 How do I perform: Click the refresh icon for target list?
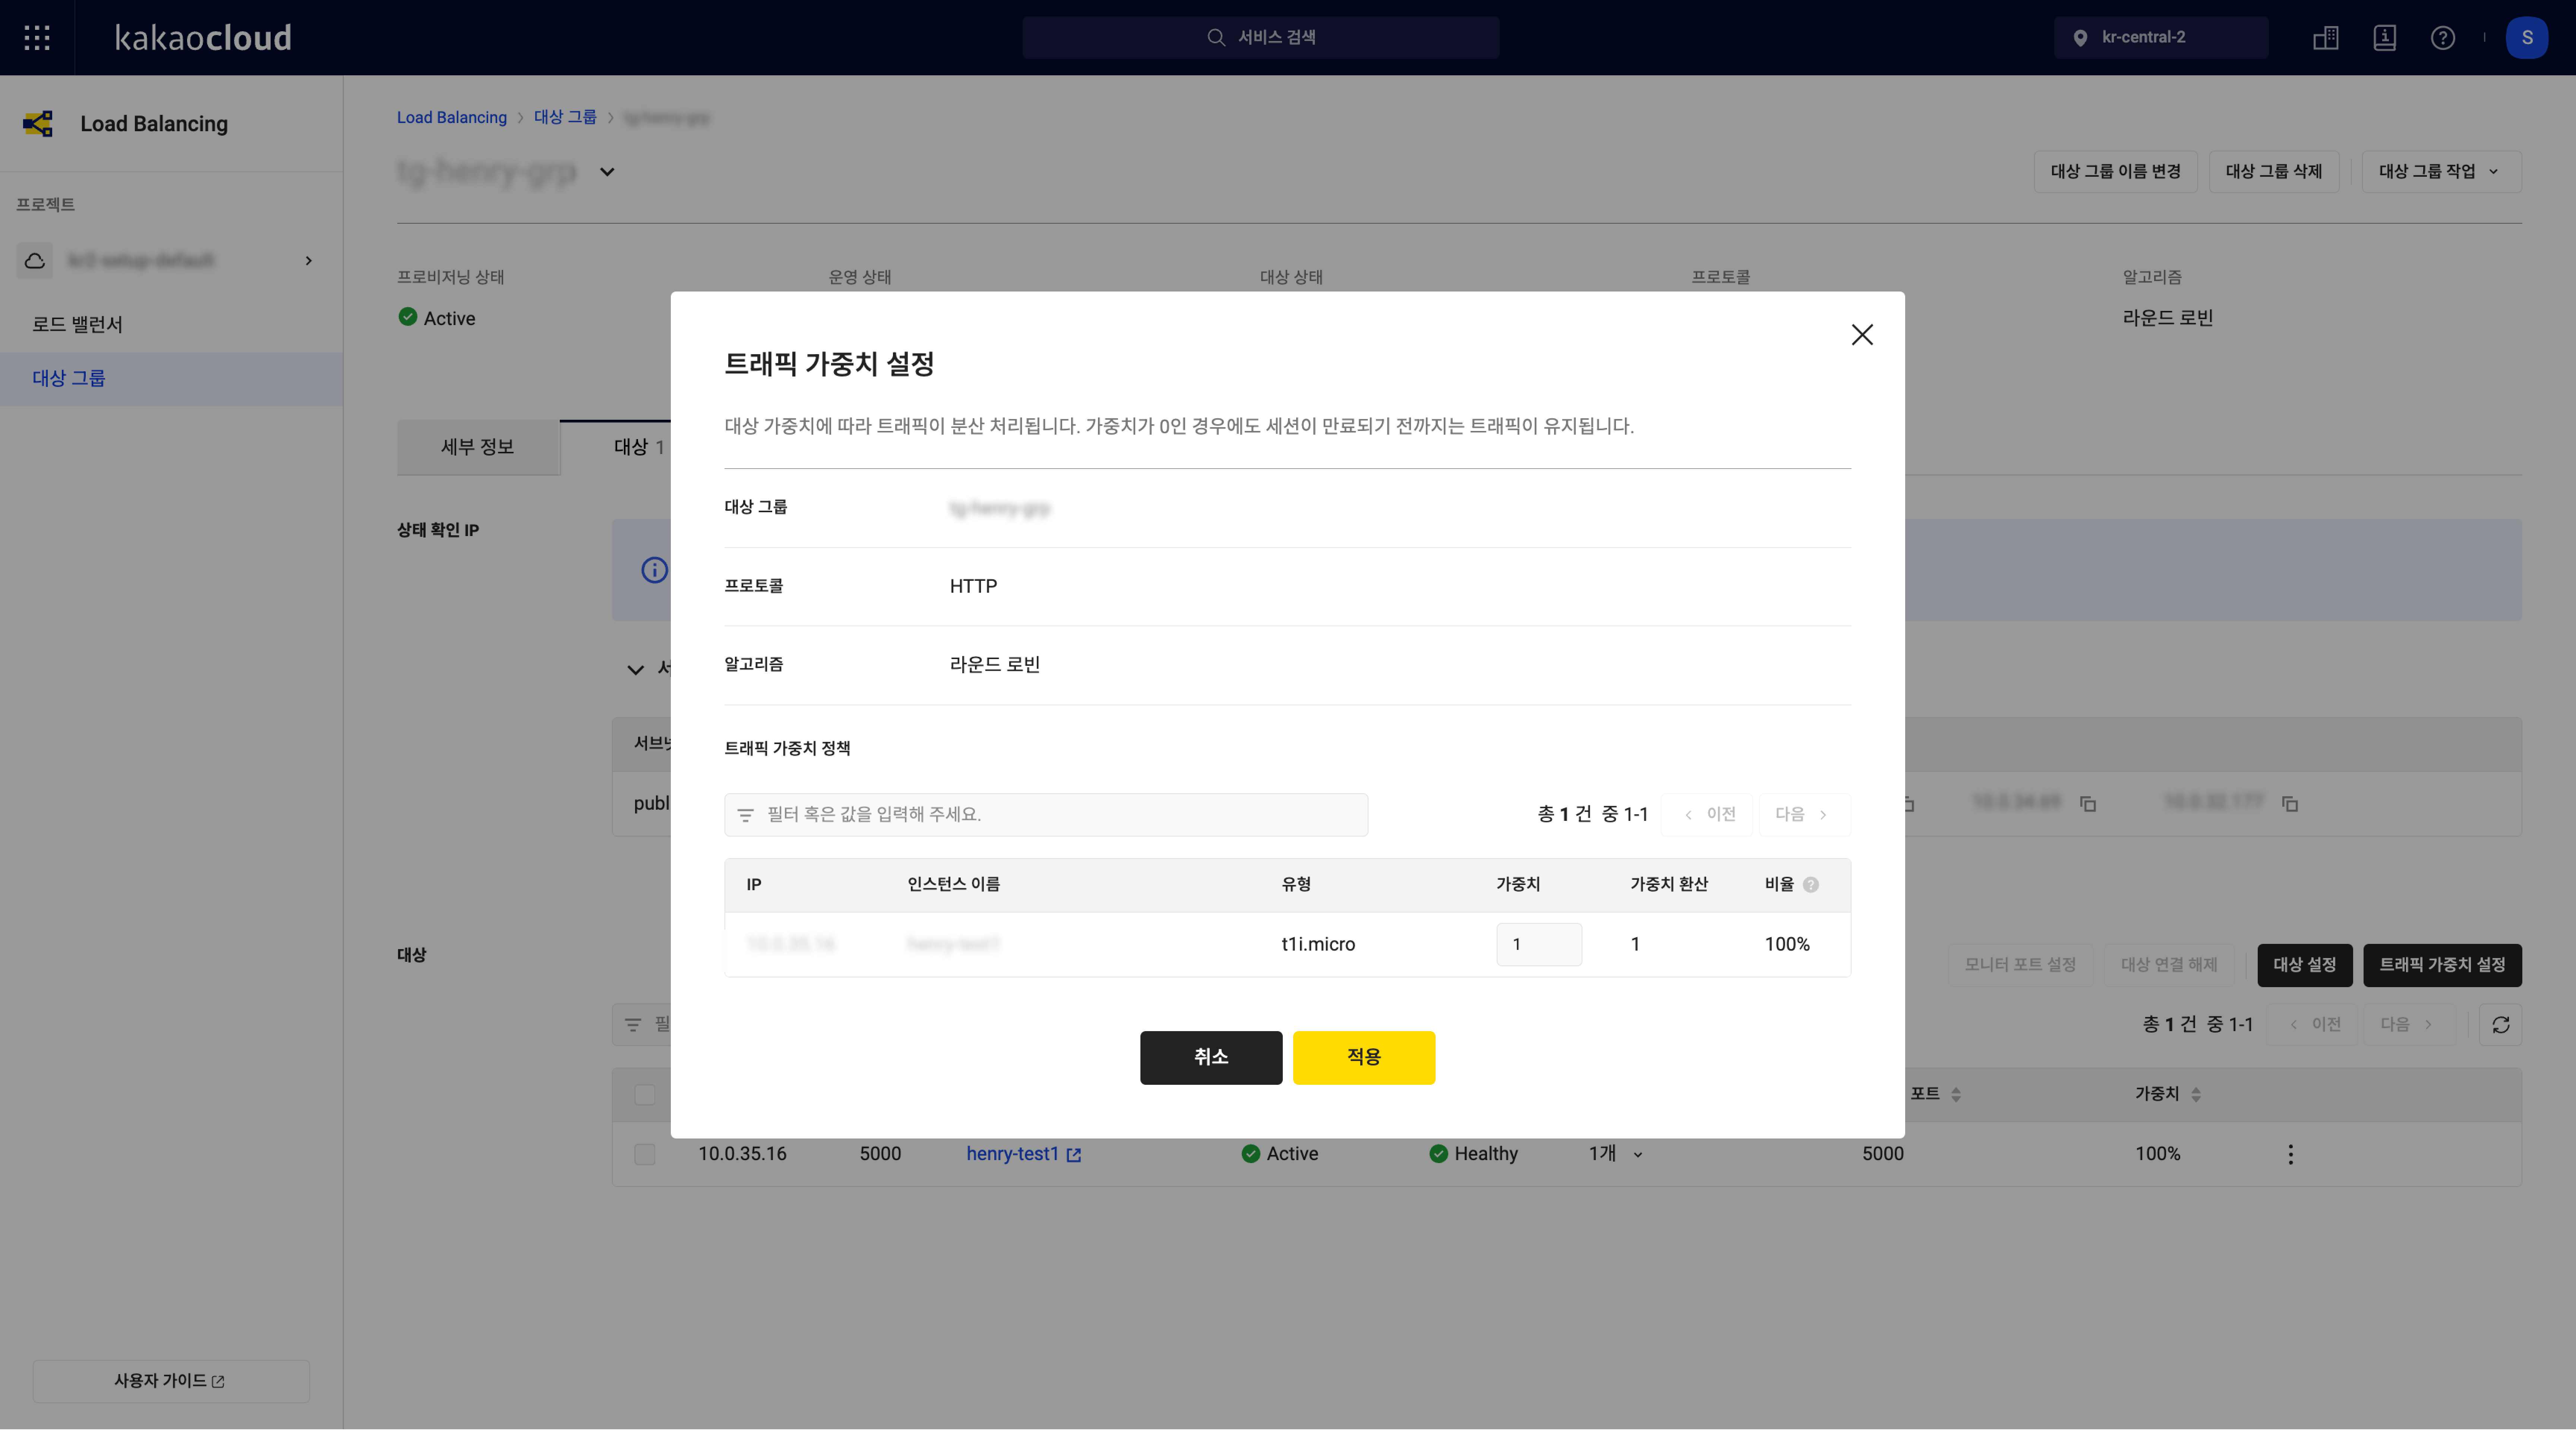coord(2501,1025)
